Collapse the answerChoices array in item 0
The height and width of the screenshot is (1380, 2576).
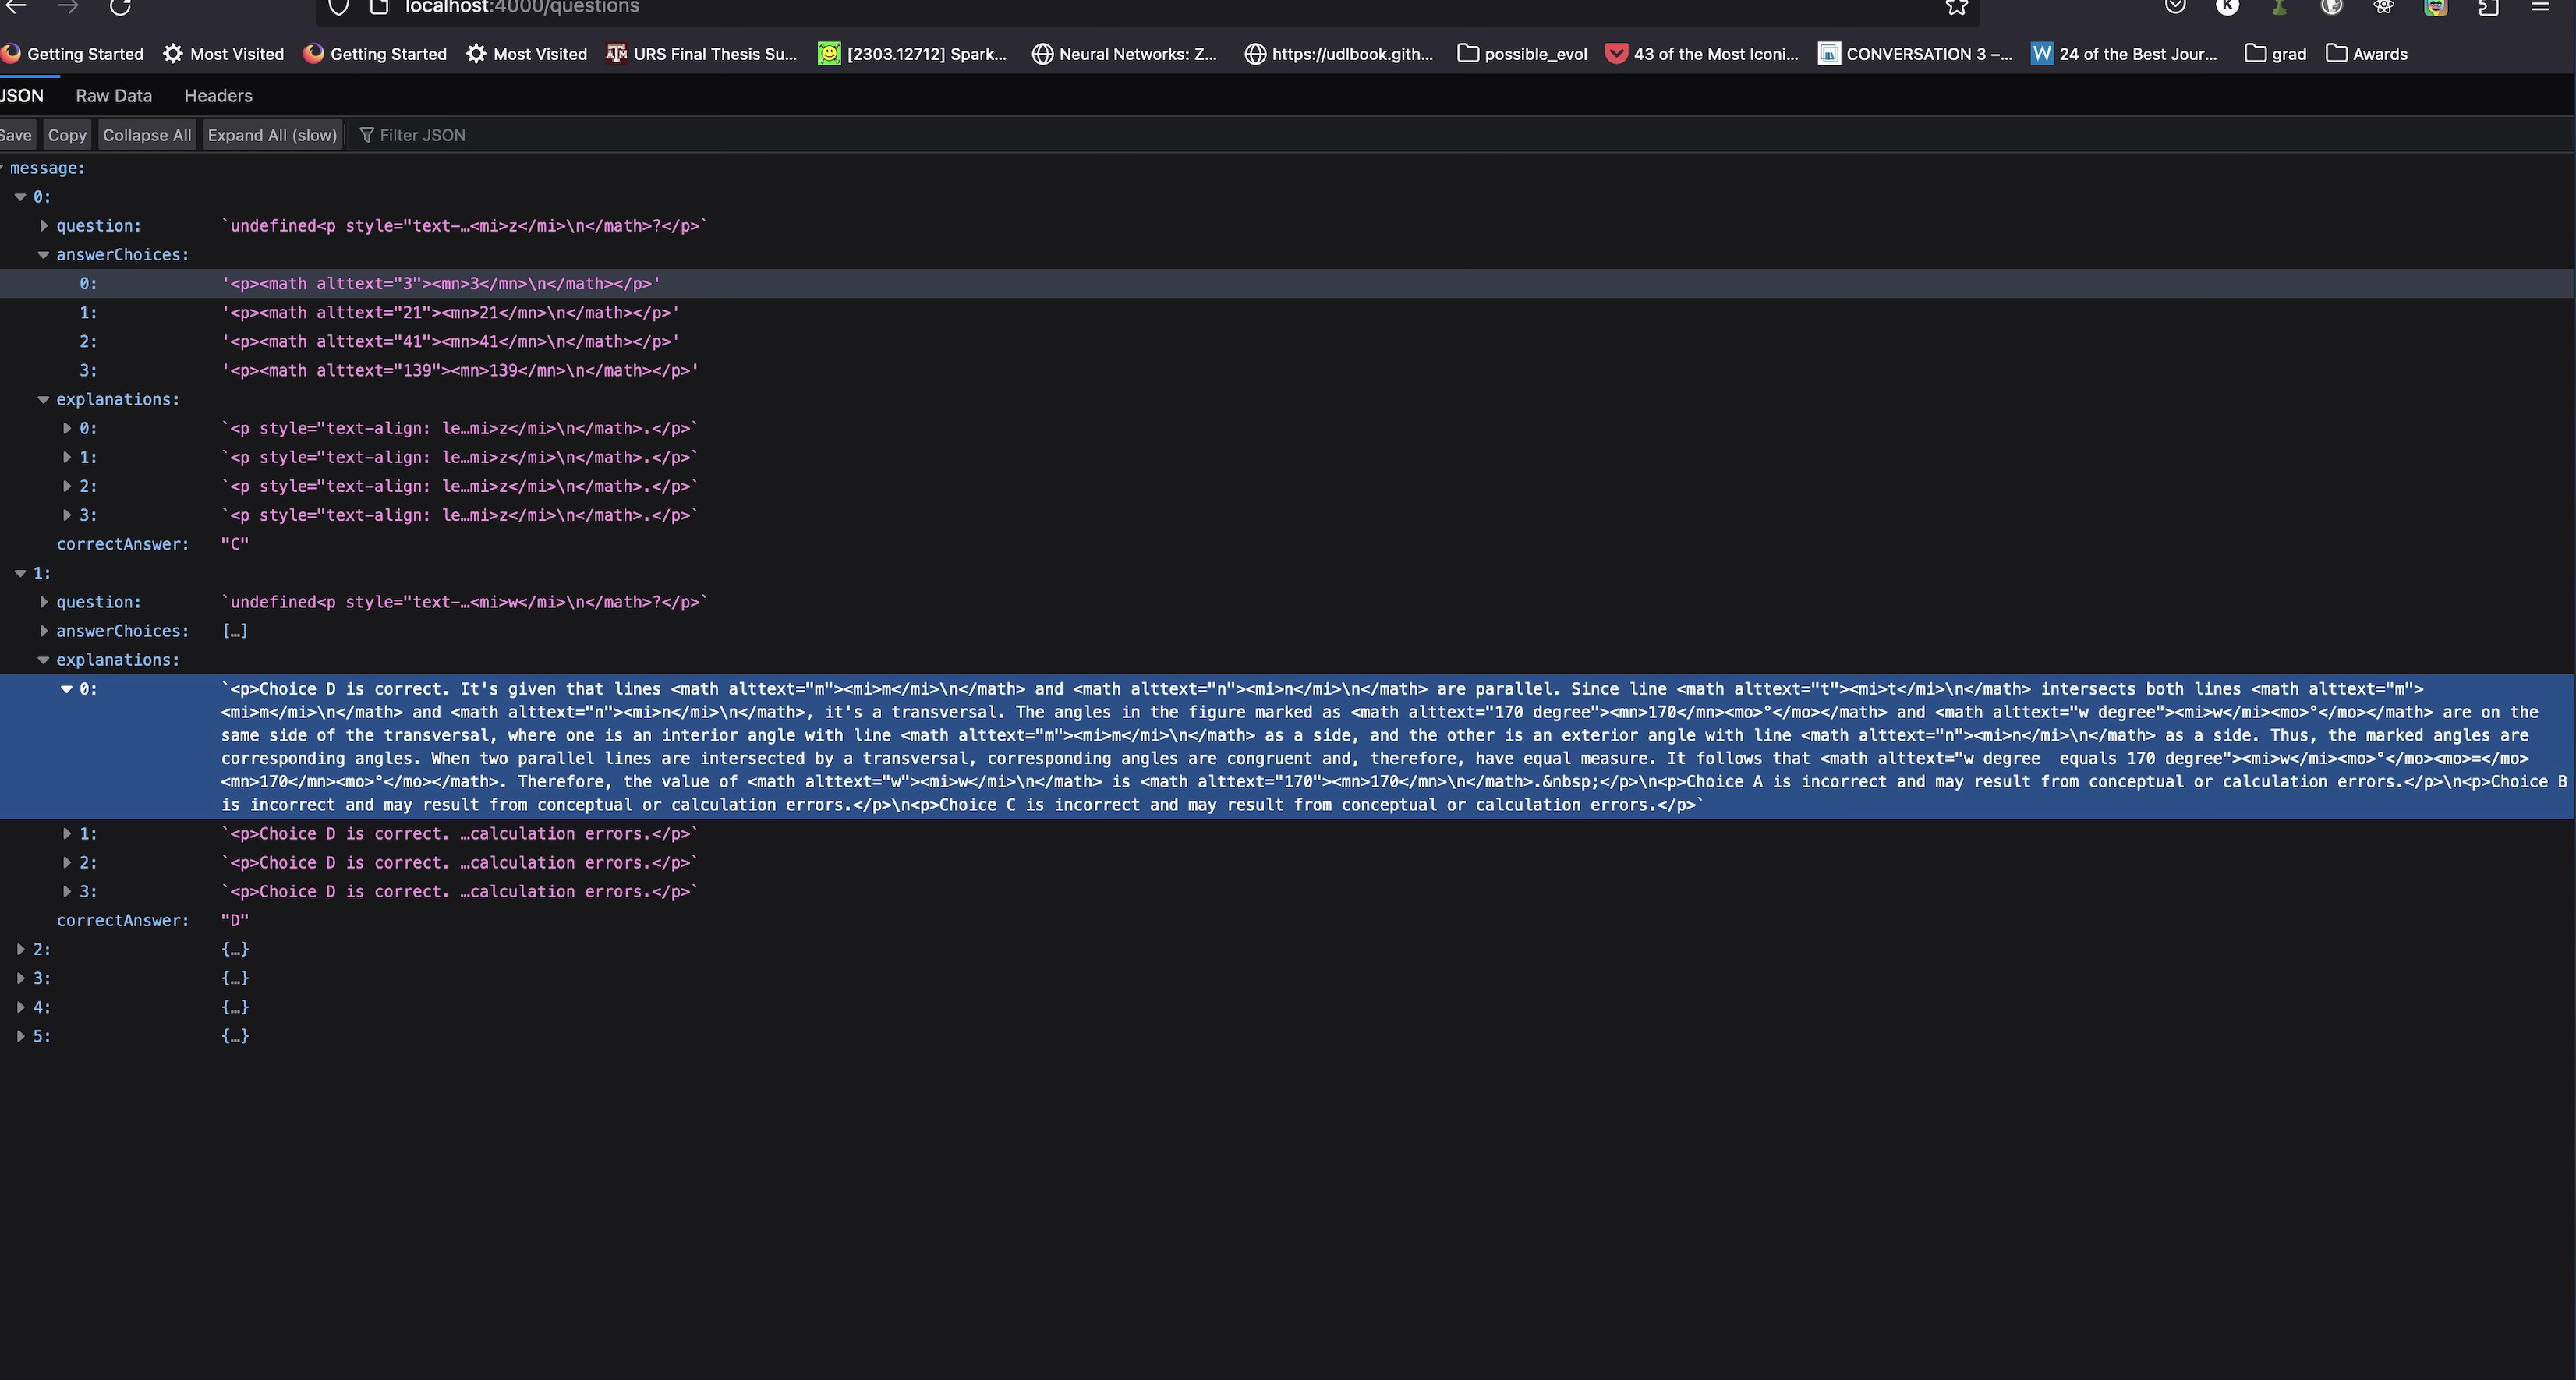(43, 255)
